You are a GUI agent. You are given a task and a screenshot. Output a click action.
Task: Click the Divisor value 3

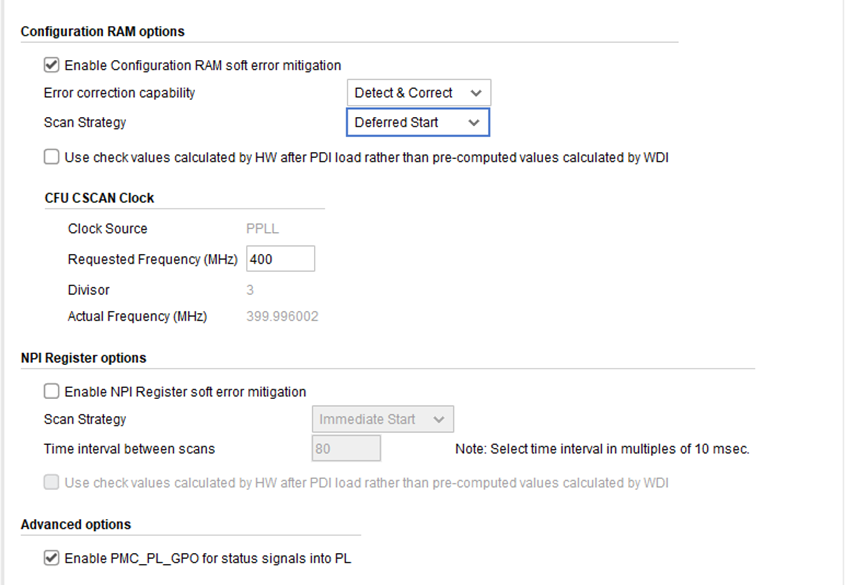coord(250,290)
